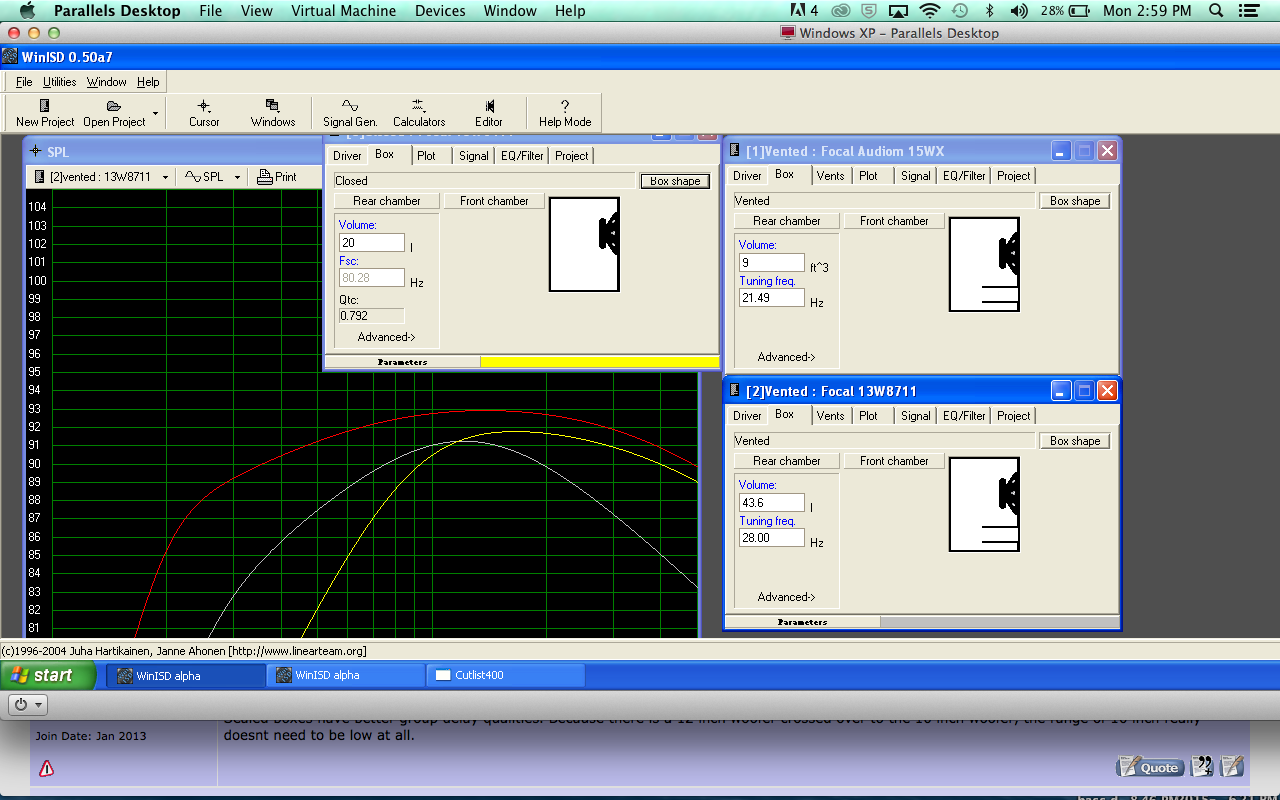Viewport: 1280px width, 800px height.
Task: Click the Qtc field showing 0.792
Action: click(x=371, y=316)
